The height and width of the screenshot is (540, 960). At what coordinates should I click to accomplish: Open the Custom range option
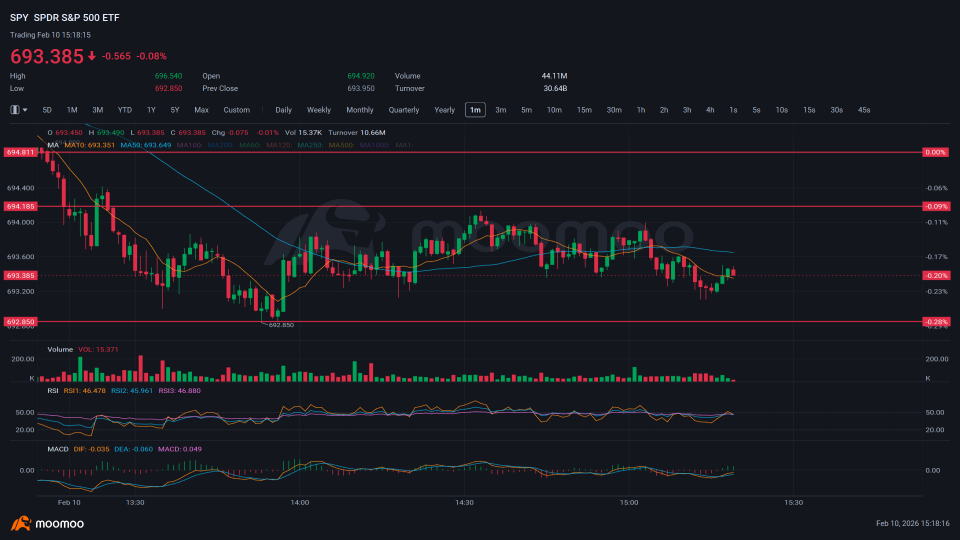pyautogui.click(x=236, y=110)
